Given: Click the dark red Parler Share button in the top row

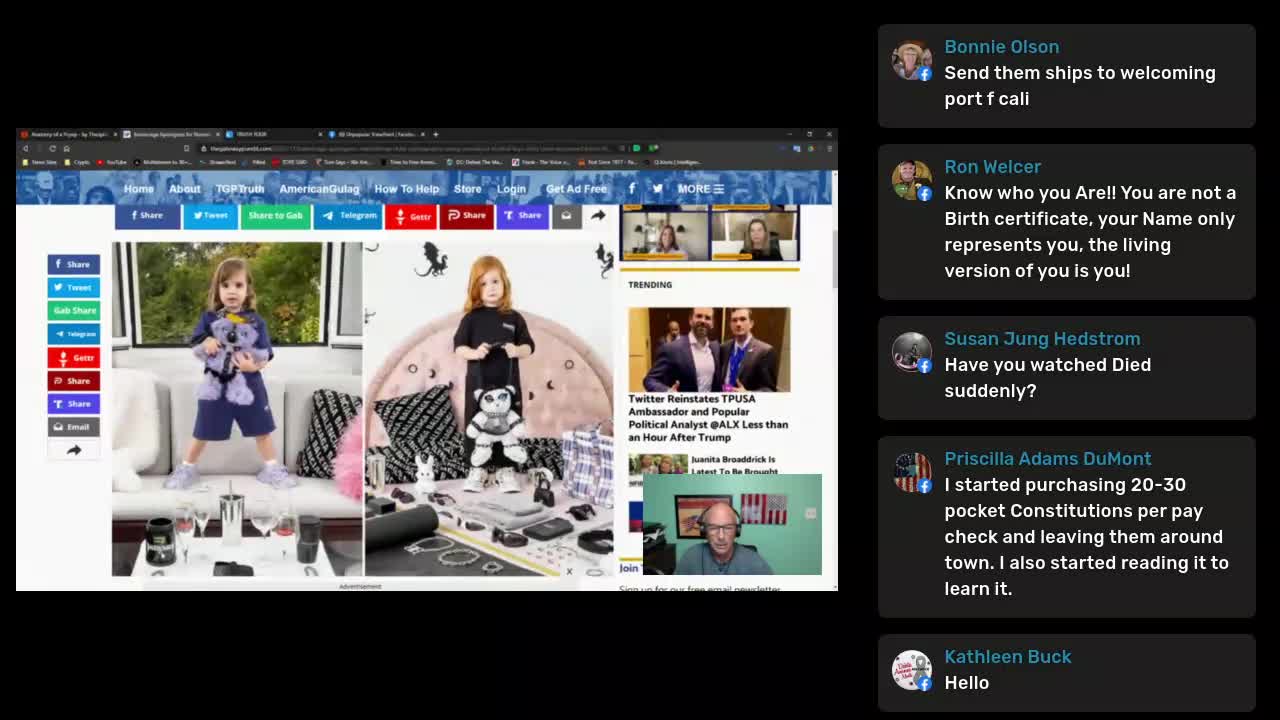Looking at the screenshot, I should tap(466, 215).
